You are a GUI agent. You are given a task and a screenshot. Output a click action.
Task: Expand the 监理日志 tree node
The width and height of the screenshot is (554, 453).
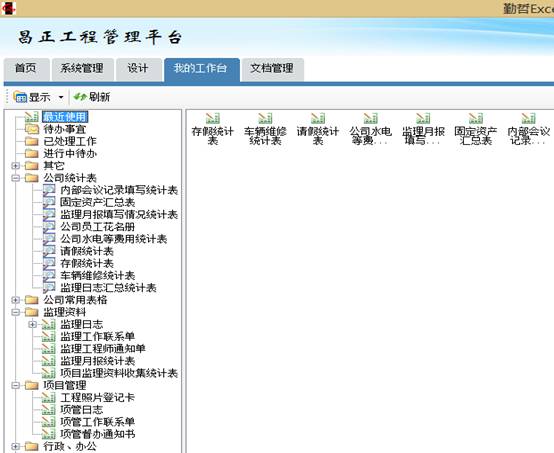tap(32, 324)
